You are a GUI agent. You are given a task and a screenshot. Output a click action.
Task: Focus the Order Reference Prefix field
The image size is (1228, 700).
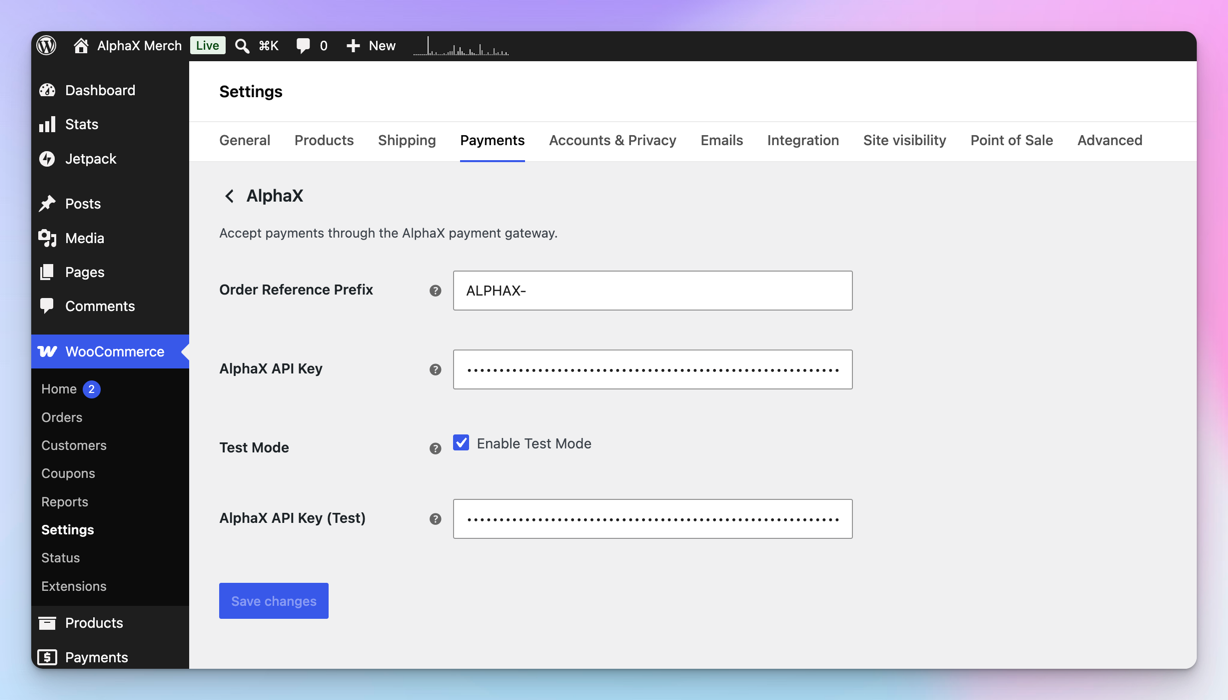(653, 291)
